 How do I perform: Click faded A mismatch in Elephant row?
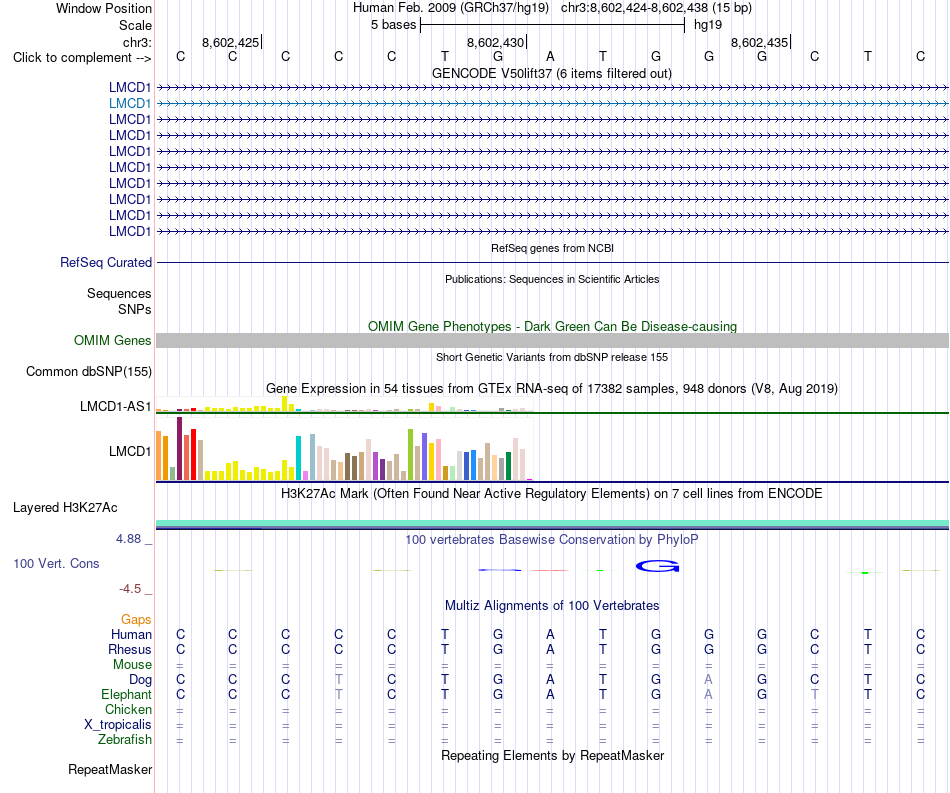[x=708, y=694]
